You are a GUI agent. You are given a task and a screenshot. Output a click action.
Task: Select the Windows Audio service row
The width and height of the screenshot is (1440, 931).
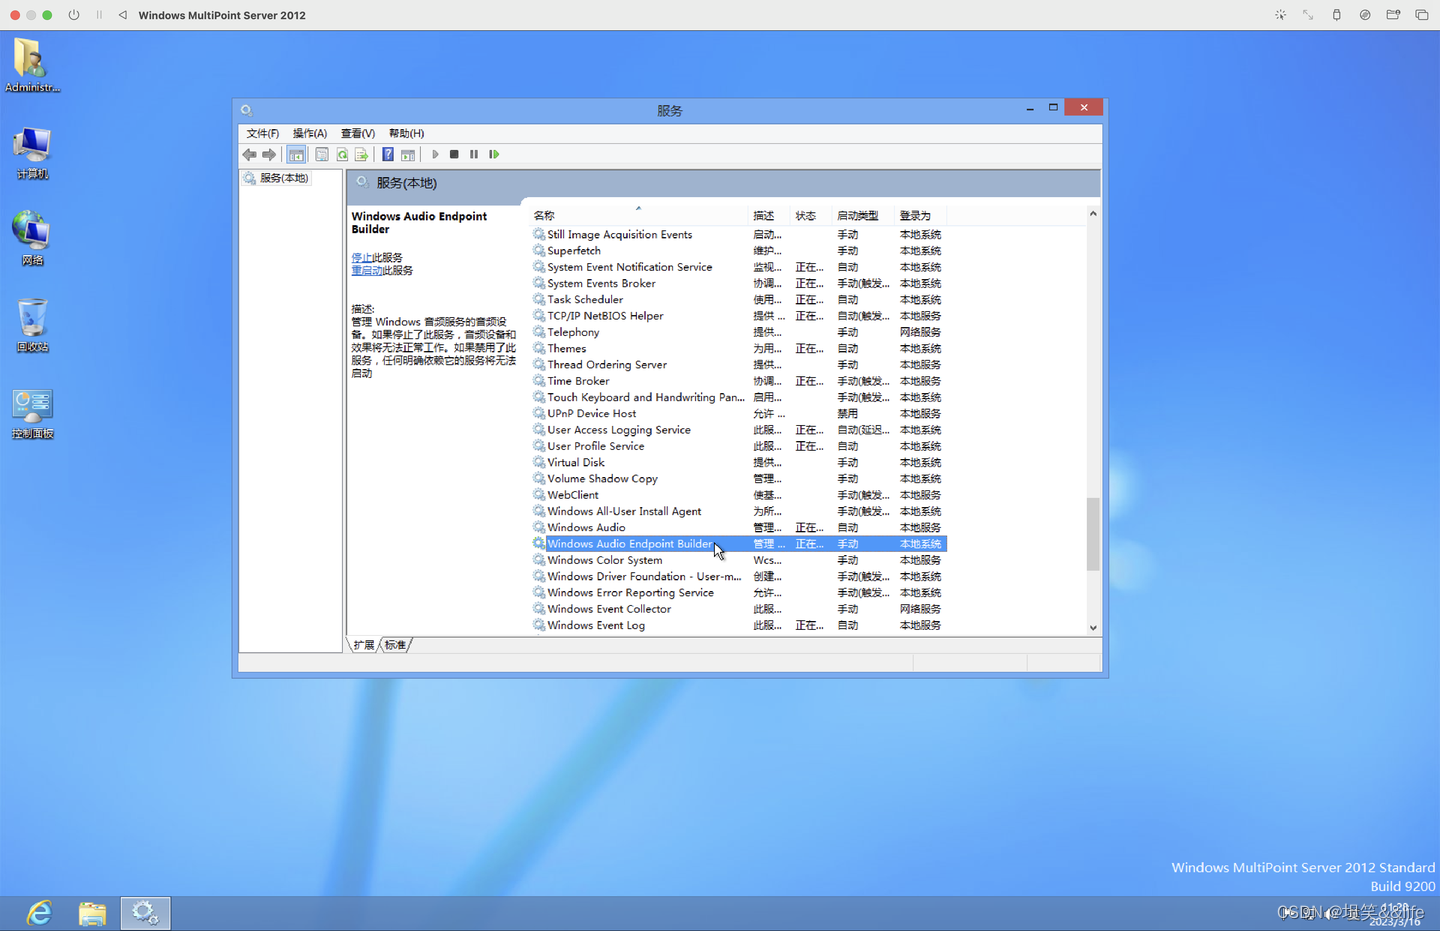point(739,528)
